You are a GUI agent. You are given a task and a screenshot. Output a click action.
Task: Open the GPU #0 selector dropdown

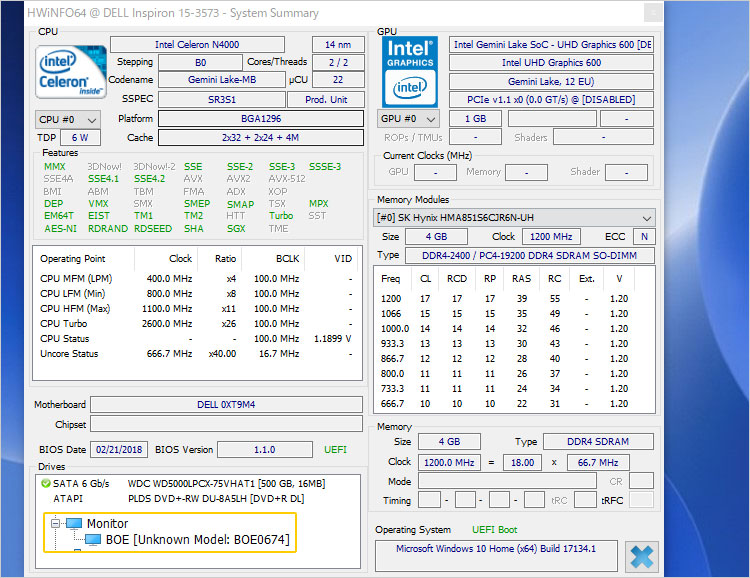[x=408, y=119]
